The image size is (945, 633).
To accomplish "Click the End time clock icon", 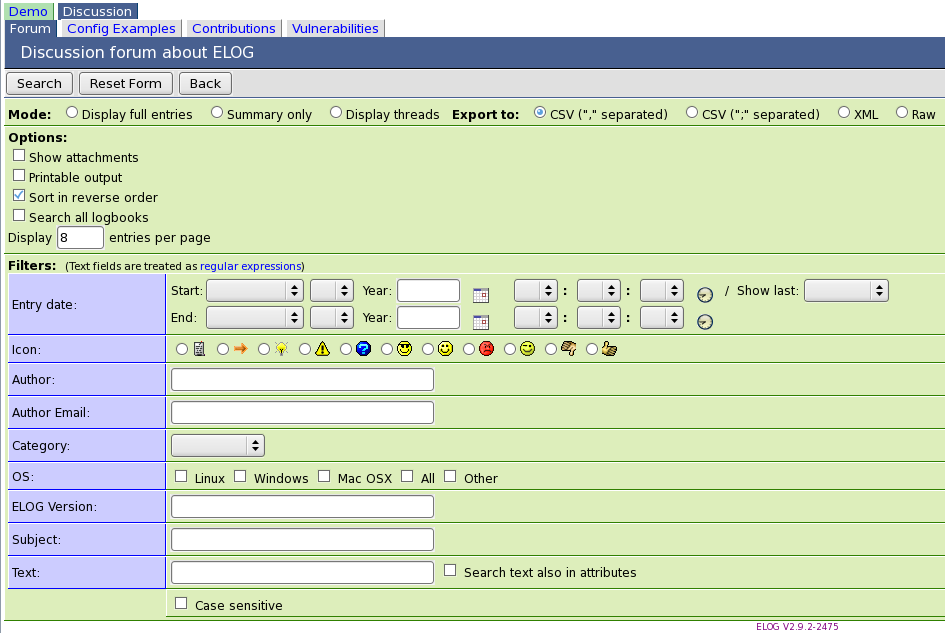I will point(705,321).
